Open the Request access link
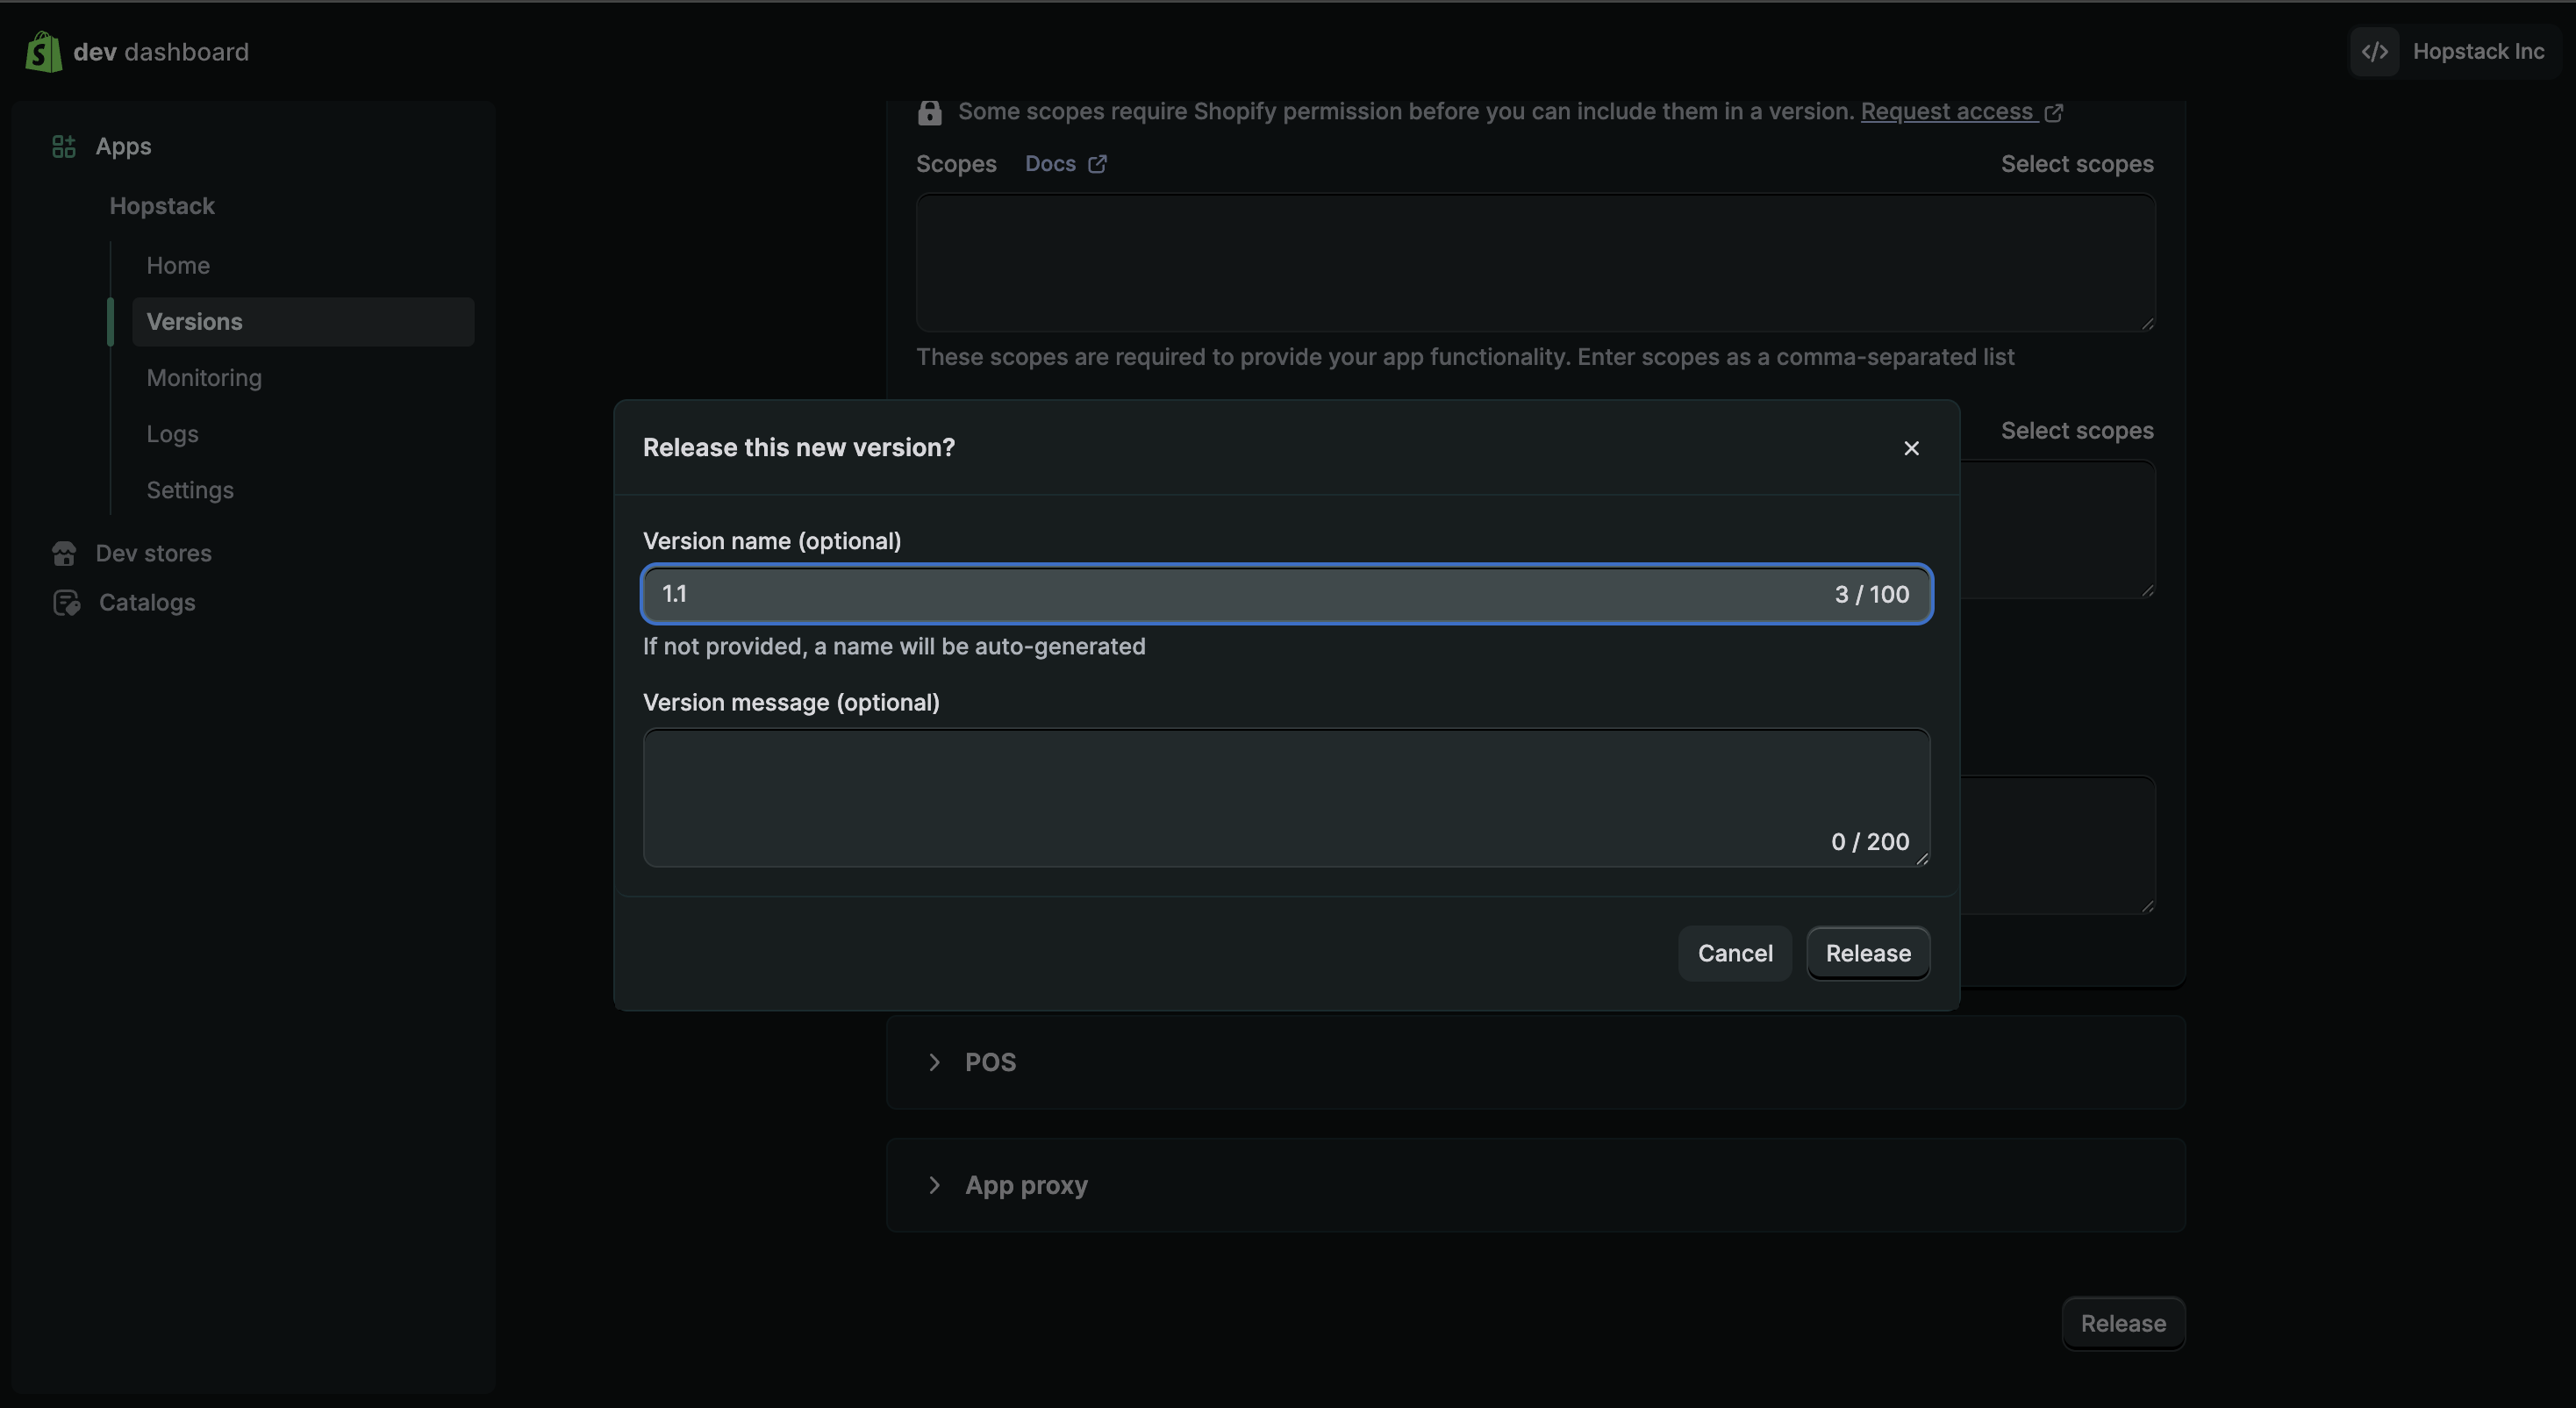 (x=1947, y=111)
